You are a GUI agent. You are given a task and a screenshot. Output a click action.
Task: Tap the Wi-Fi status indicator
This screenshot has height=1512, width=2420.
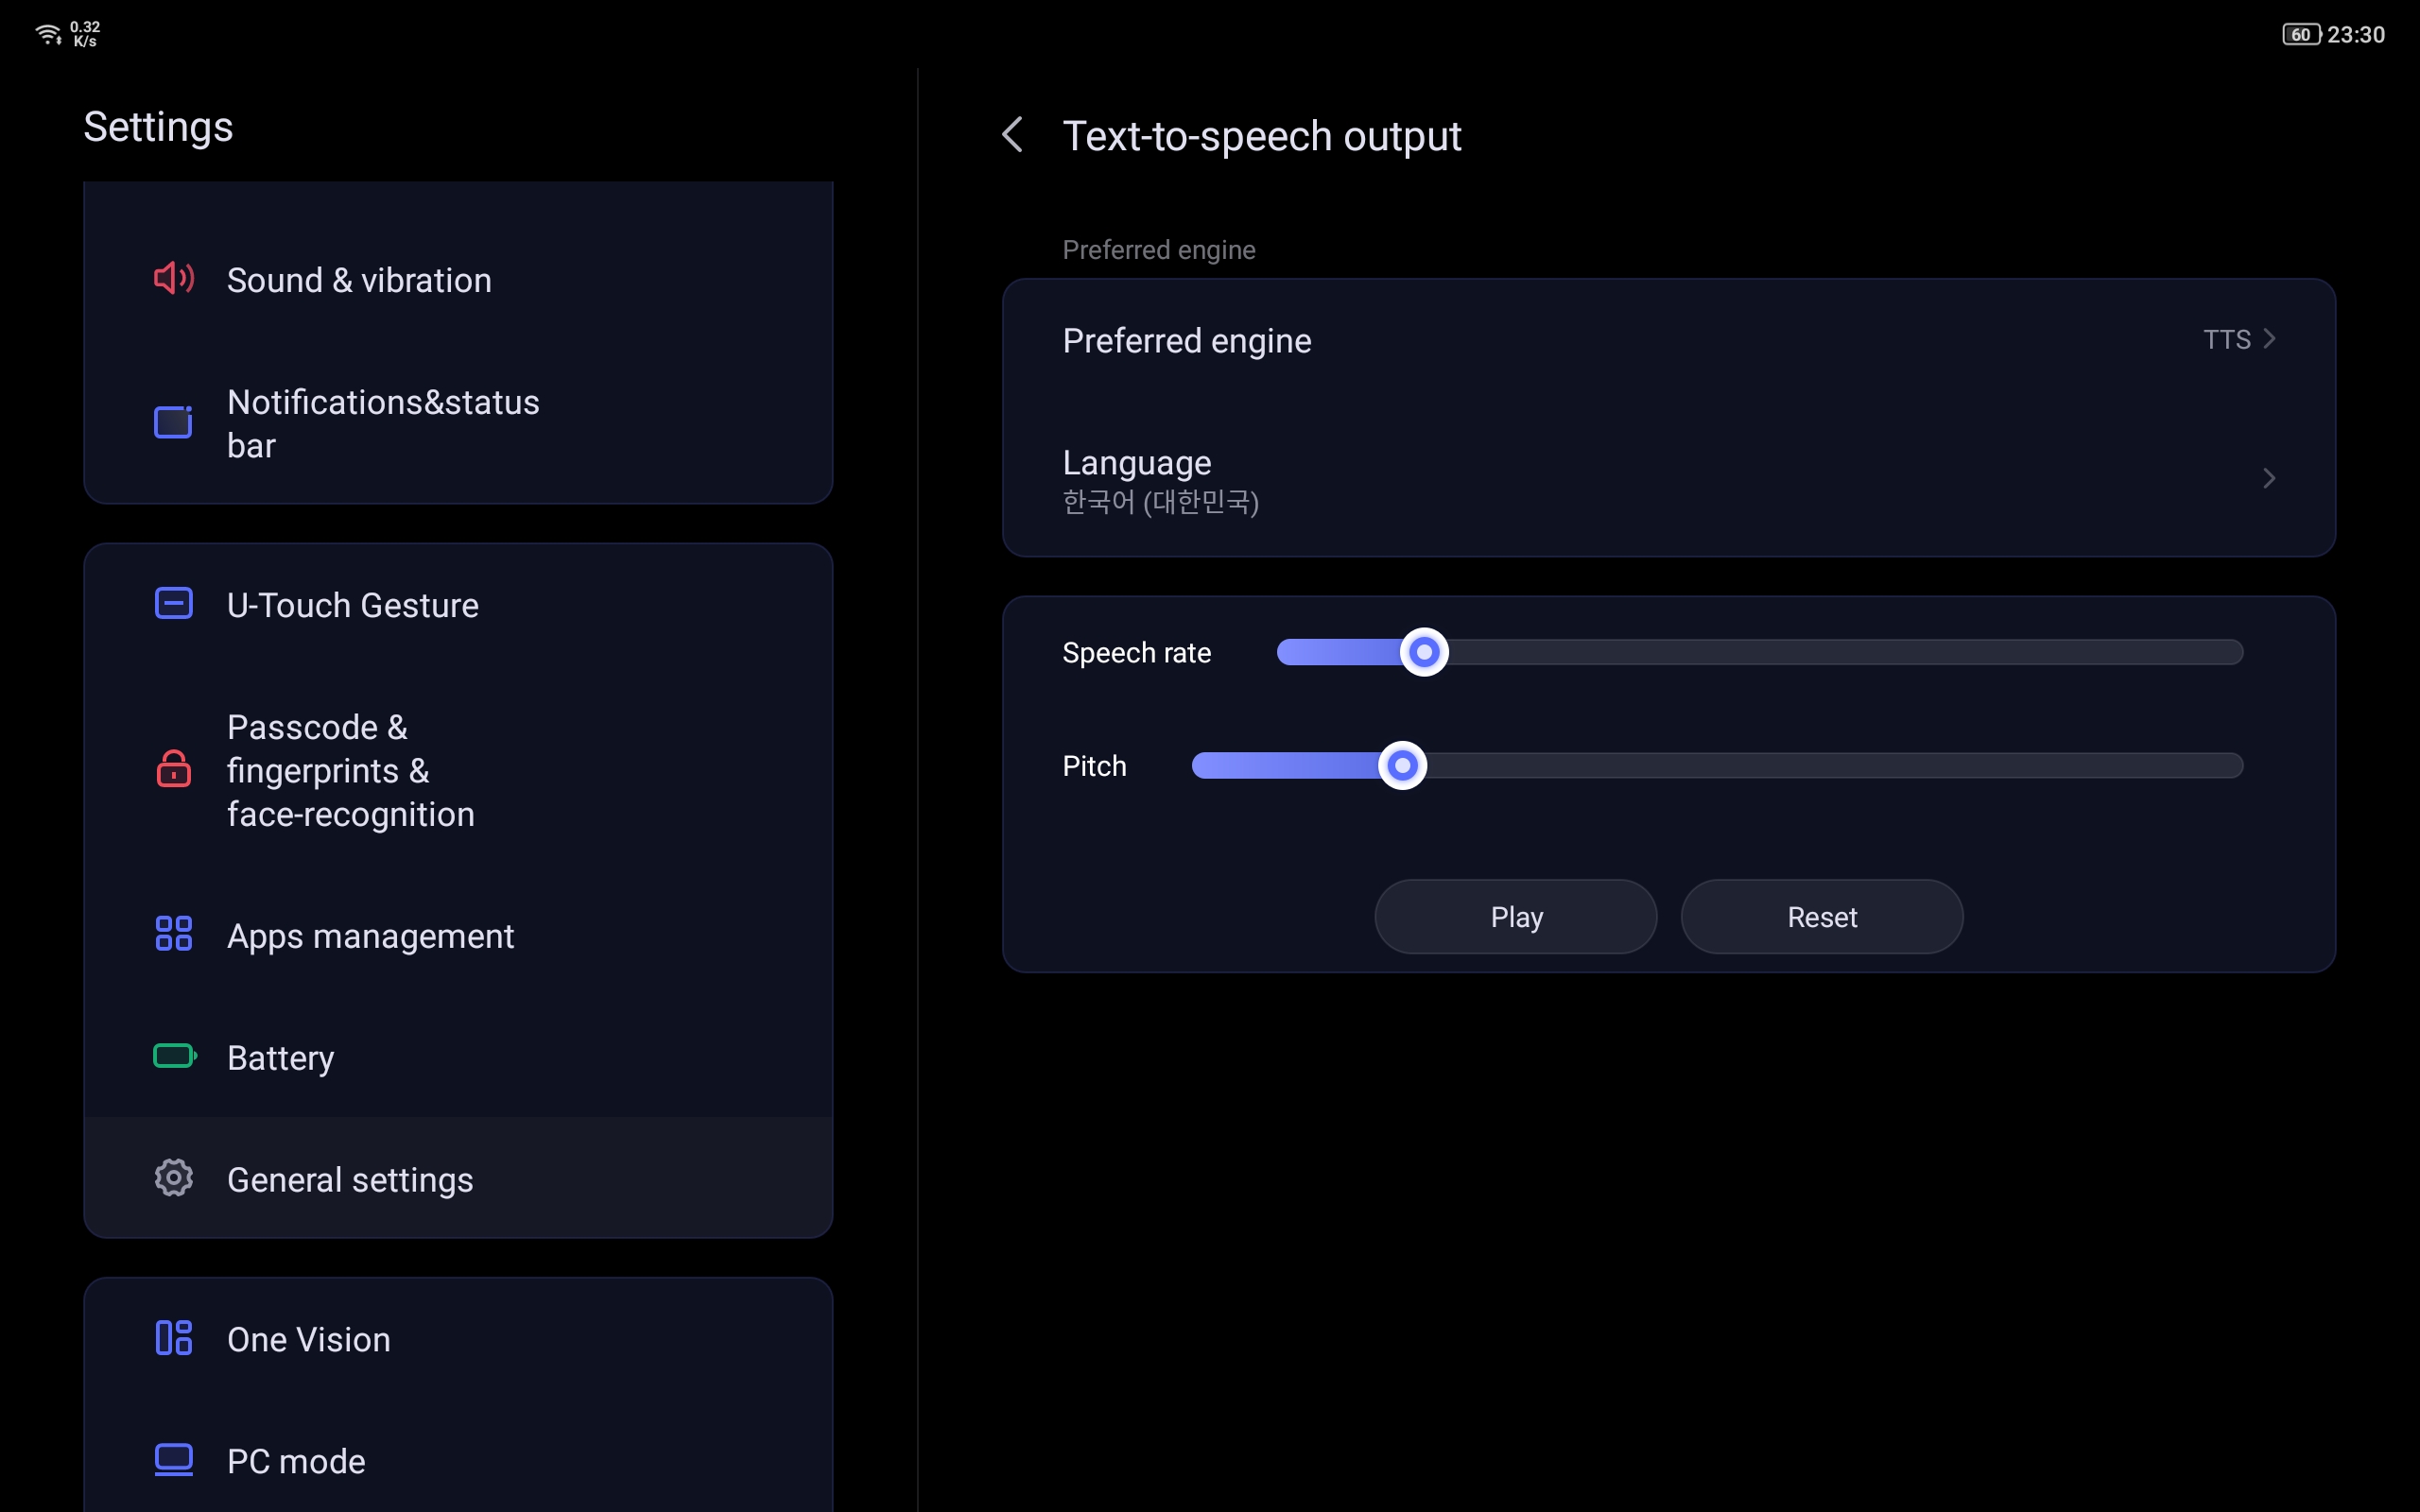pyautogui.click(x=48, y=35)
